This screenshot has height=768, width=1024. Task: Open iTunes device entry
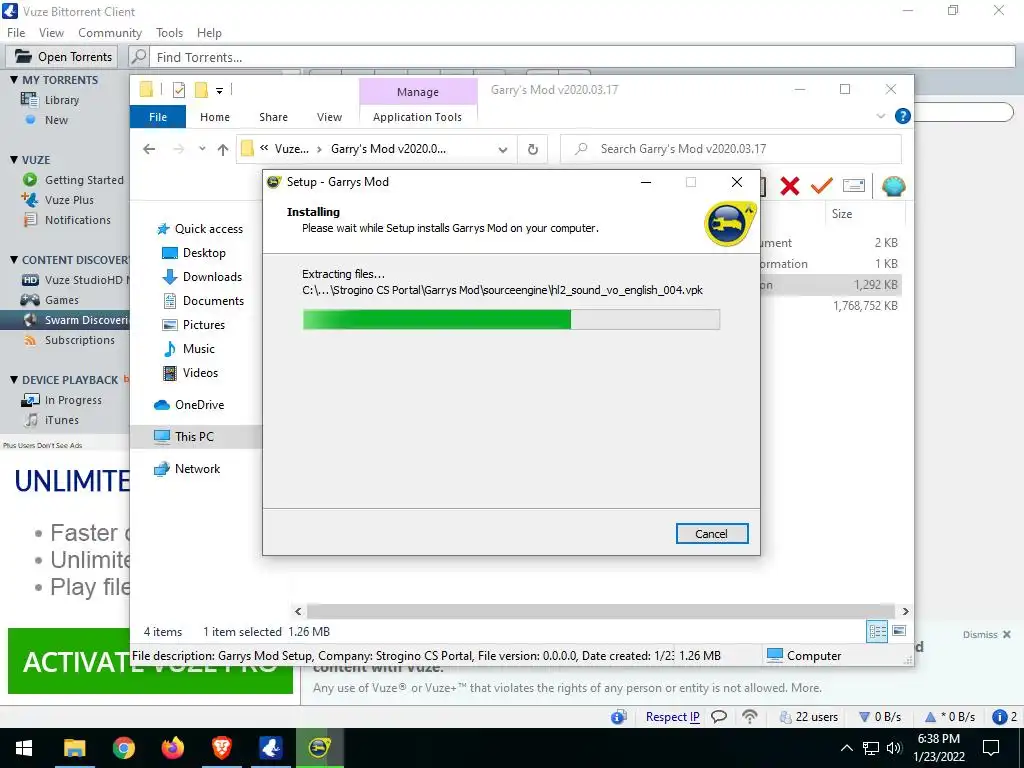pos(61,421)
